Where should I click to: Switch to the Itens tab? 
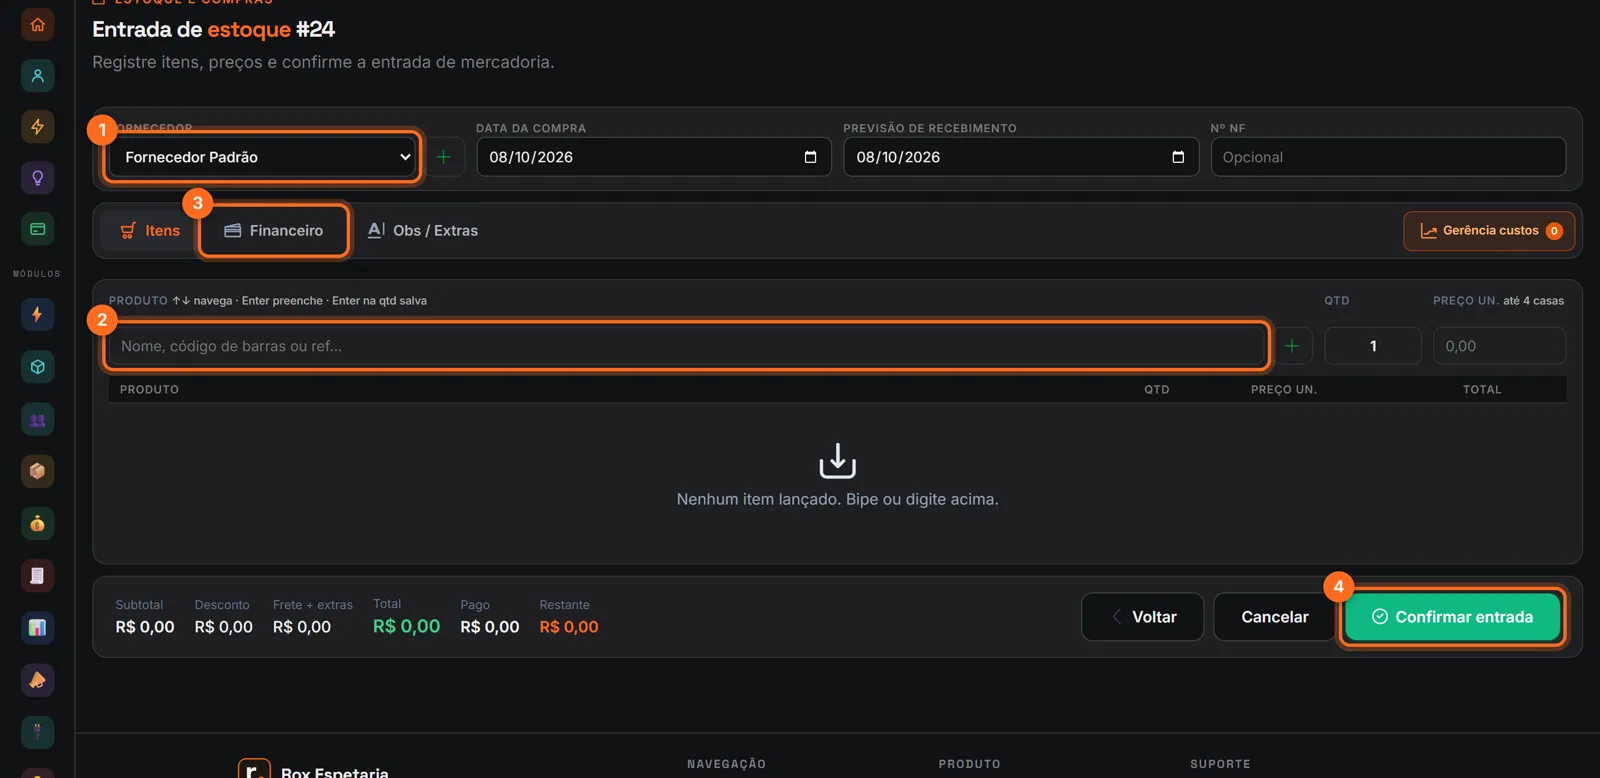(150, 231)
